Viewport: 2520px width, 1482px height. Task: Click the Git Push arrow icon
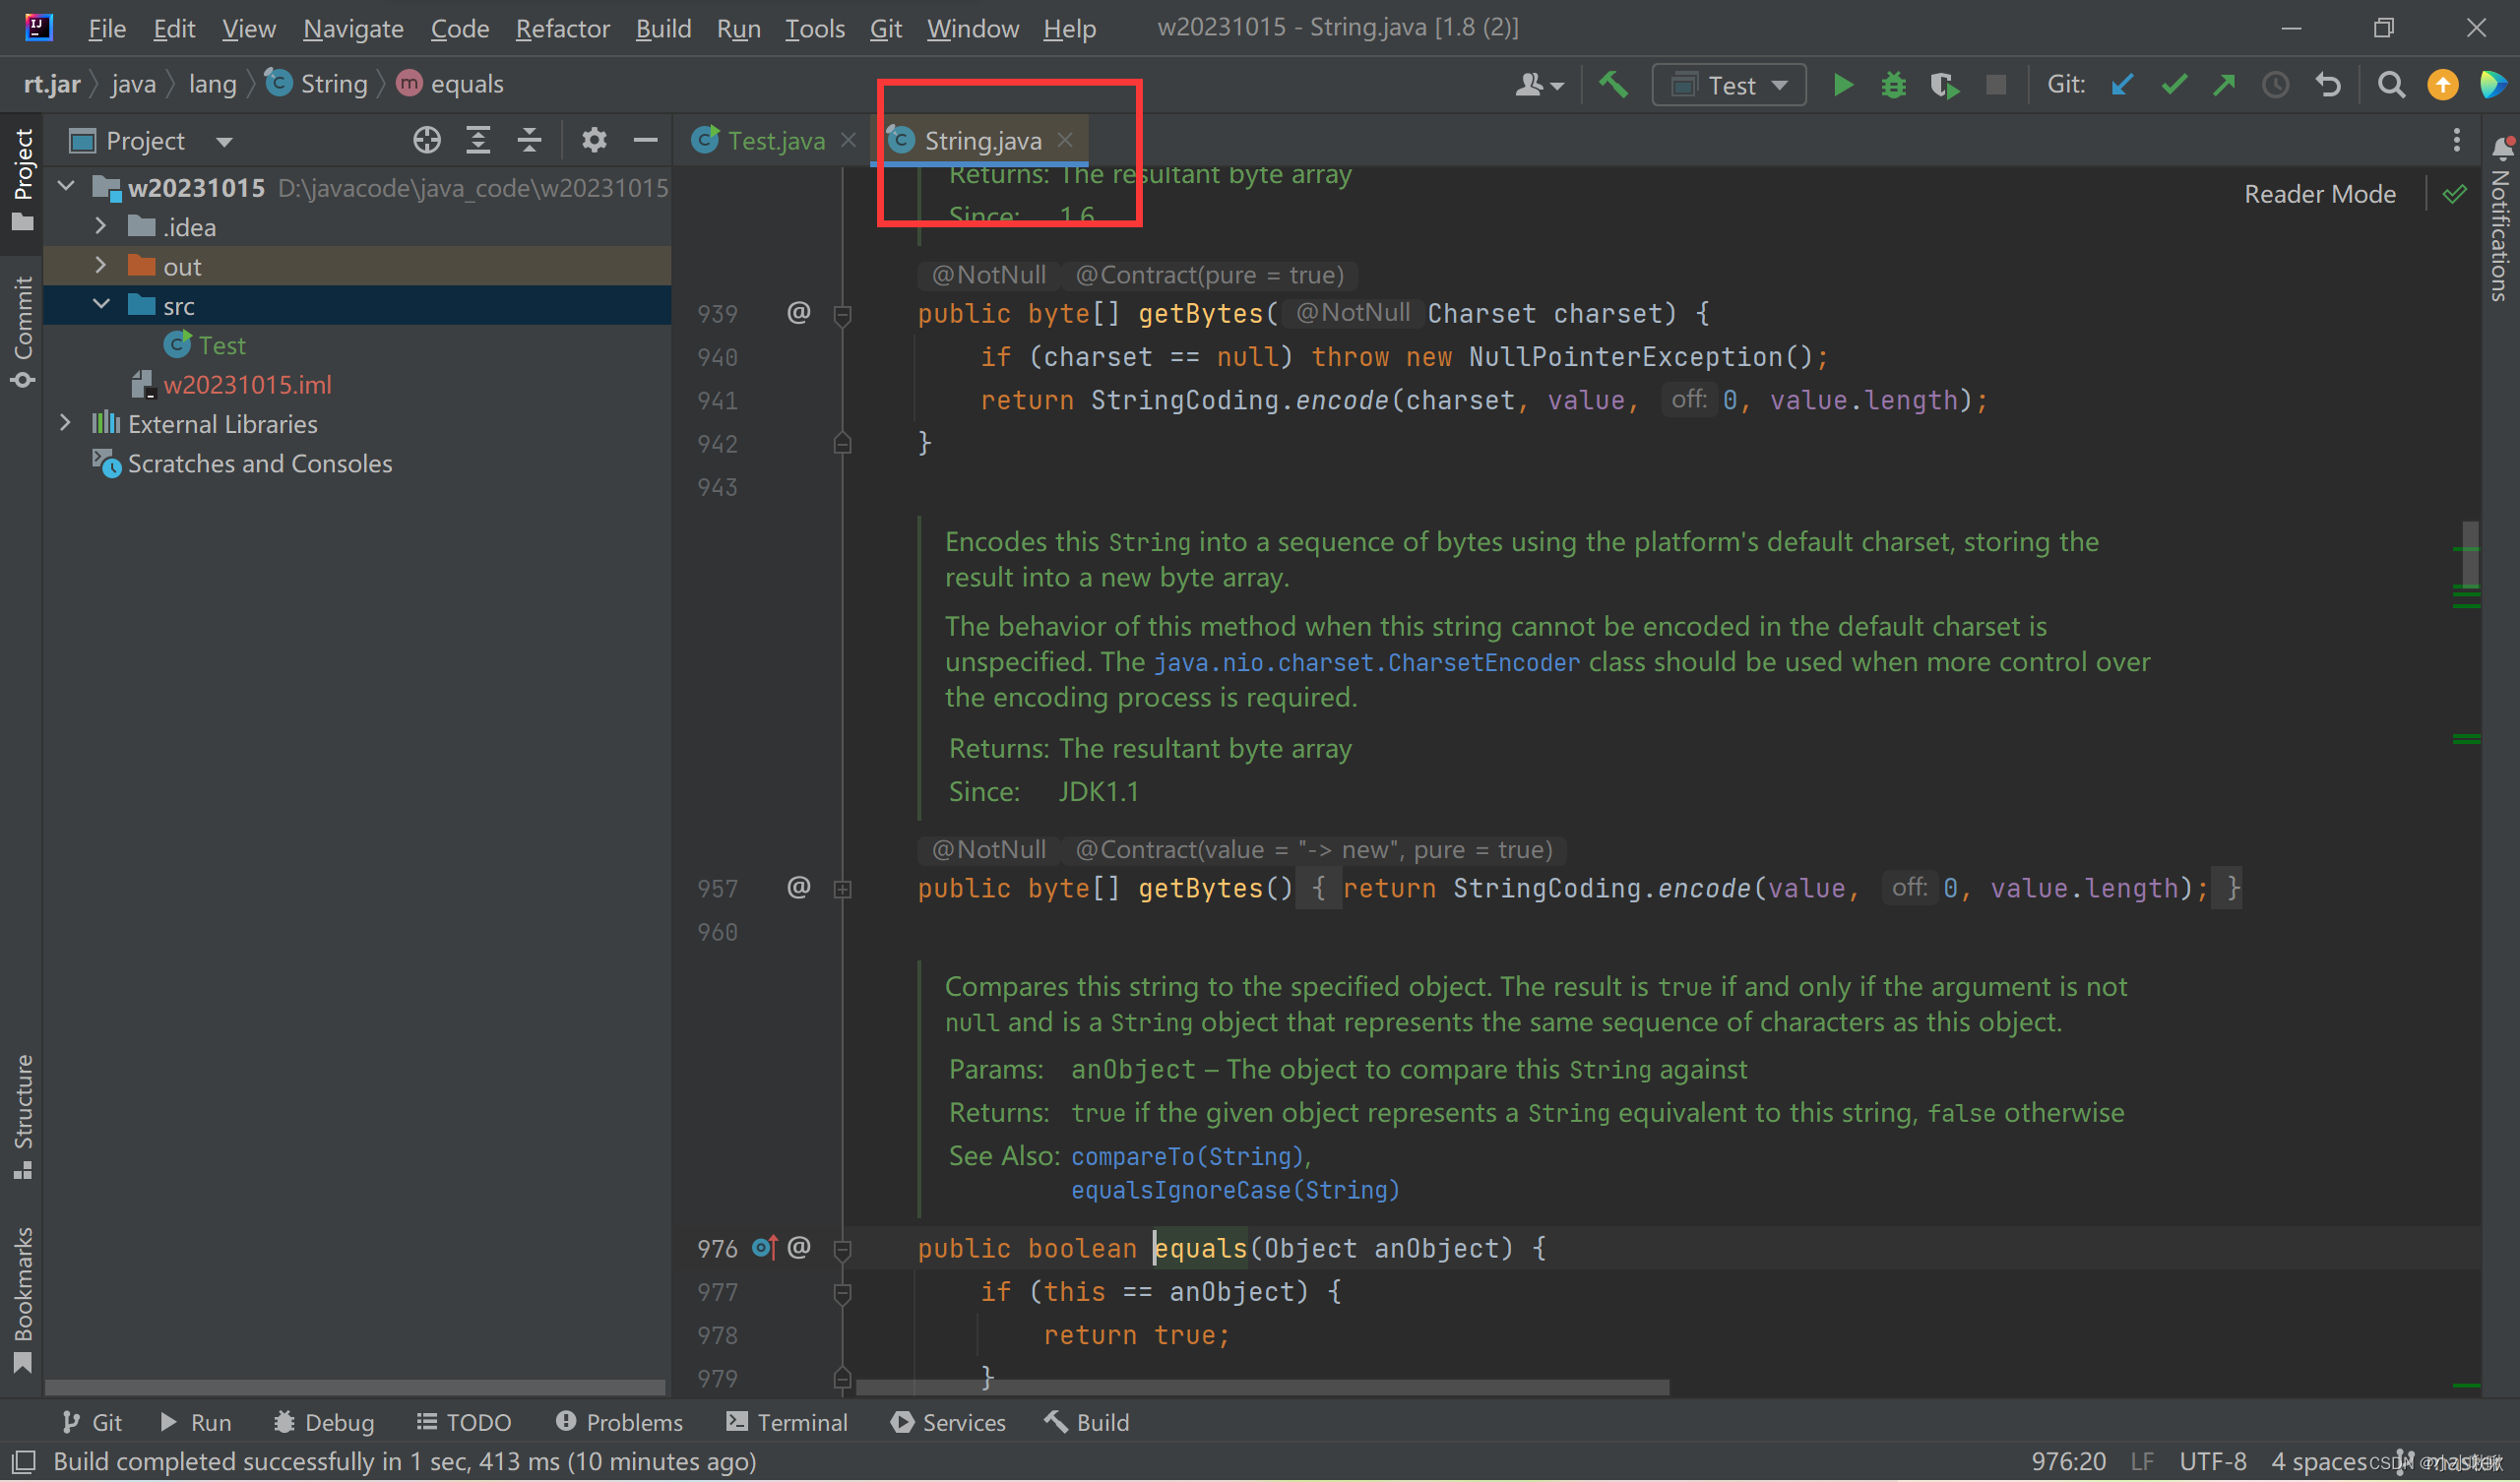point(2224,85)
